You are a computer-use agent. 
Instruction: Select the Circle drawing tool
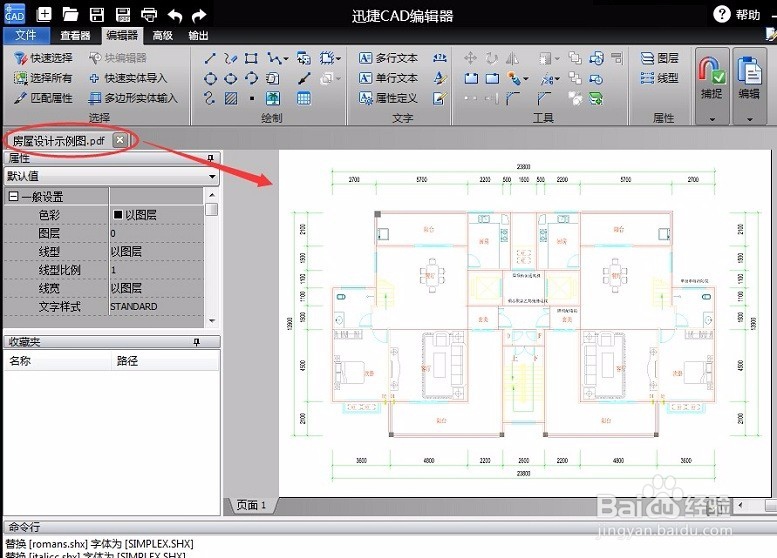(x=210, y=78)
